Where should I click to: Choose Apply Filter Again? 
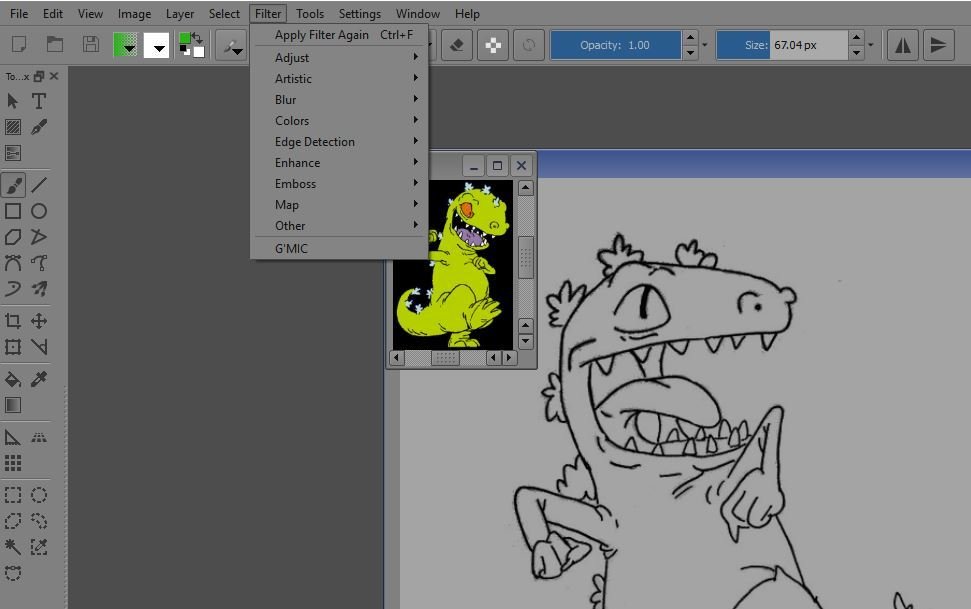coord(339,35)
